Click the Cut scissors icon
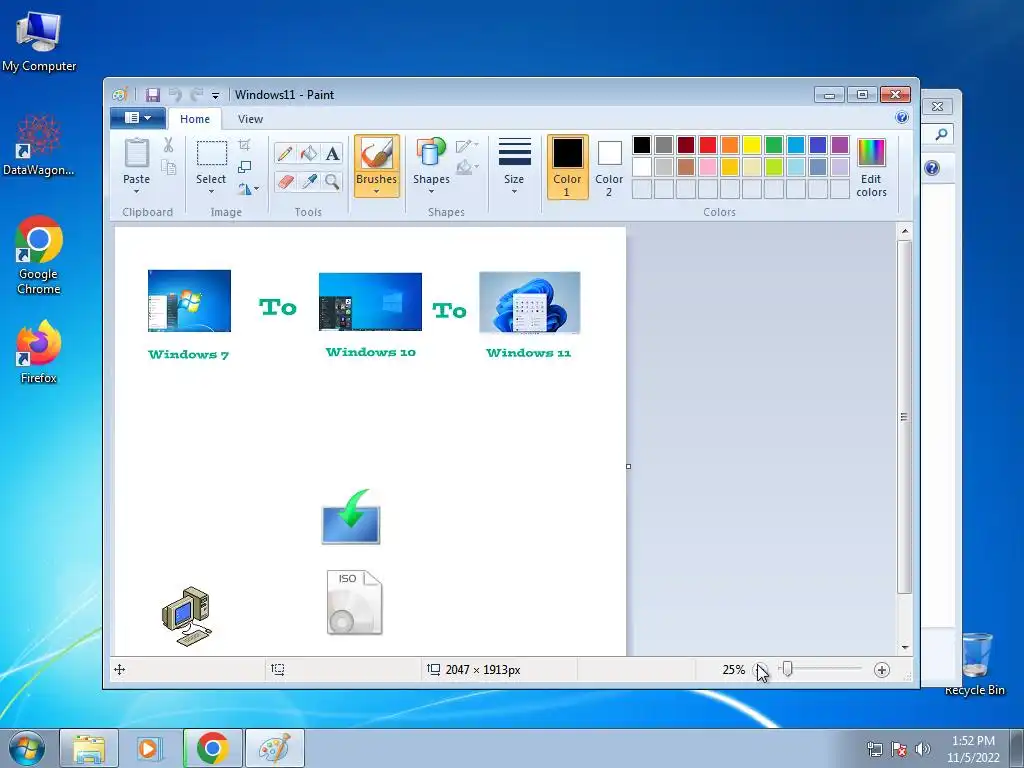This screenshot has height=768, width=1024. (168, 144)
